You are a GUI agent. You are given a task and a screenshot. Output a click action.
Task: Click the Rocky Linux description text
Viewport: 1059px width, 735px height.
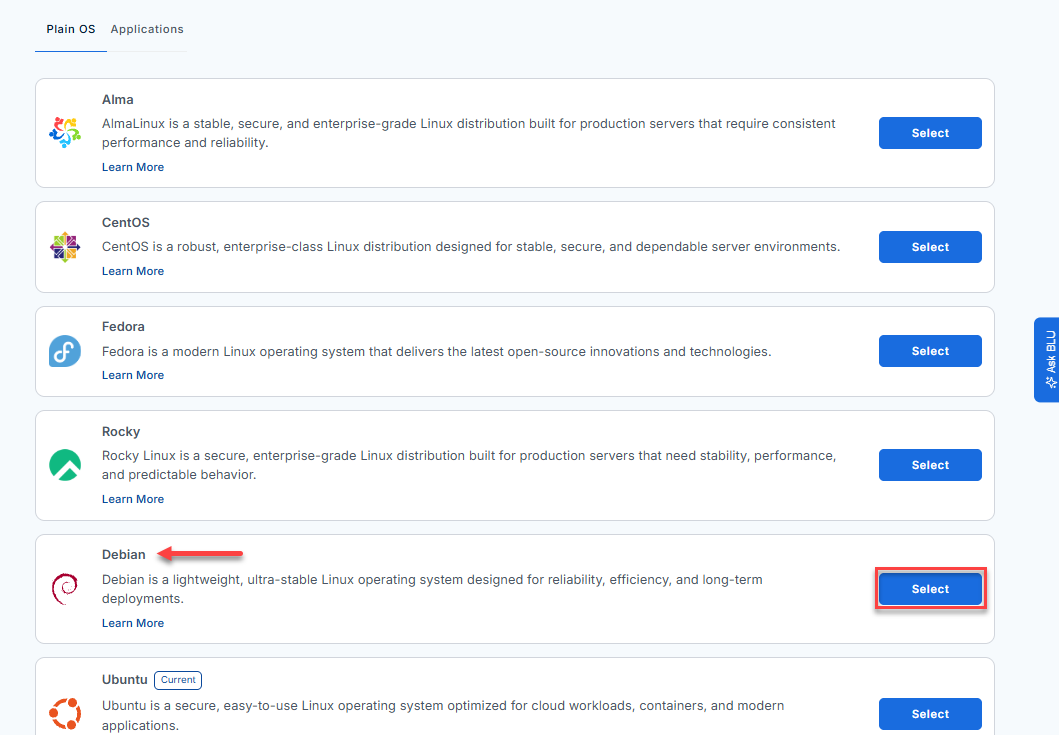pyautogui.click(x=469, y=465)
